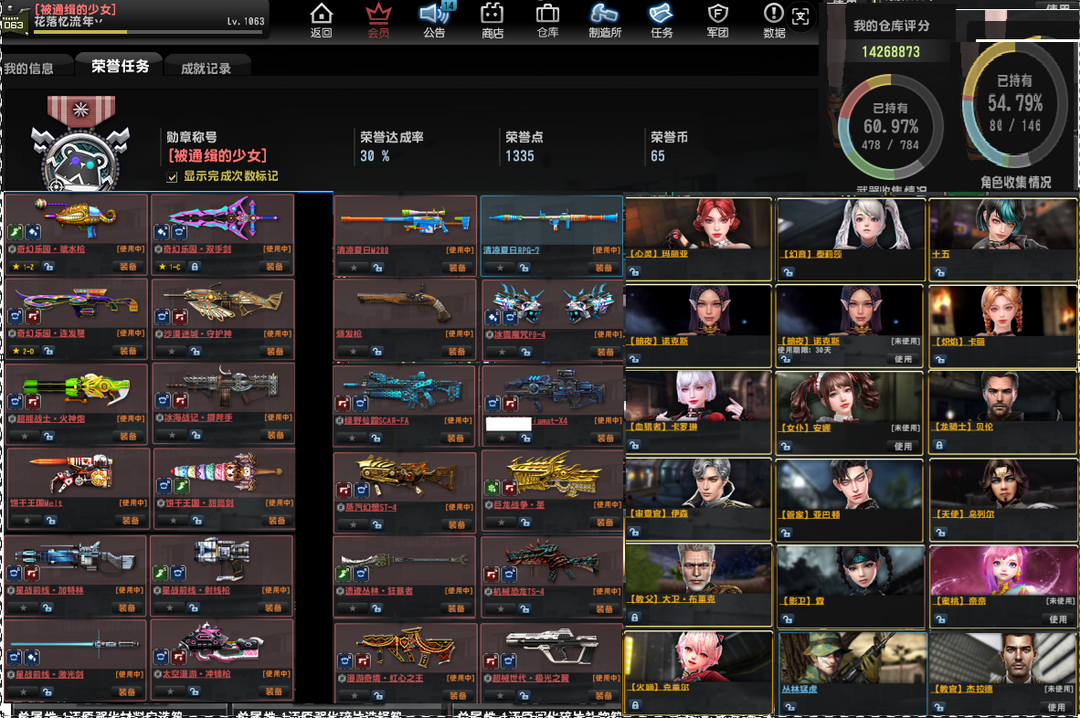This screenshot has height=718, width=1080.
Task: Select the 【管家】亚巴顿 character portrait
Action: click(x=849, y=483)
